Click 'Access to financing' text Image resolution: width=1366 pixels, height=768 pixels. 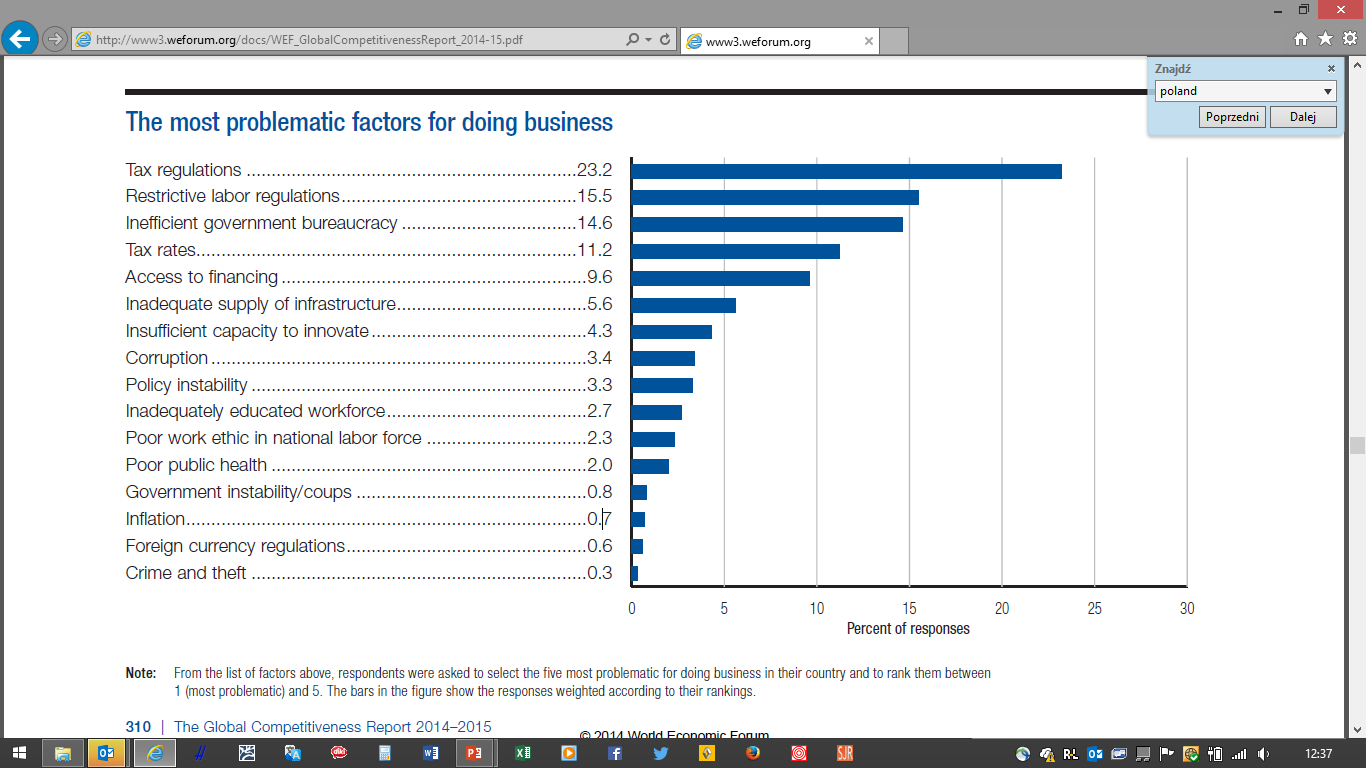[201, 277]
